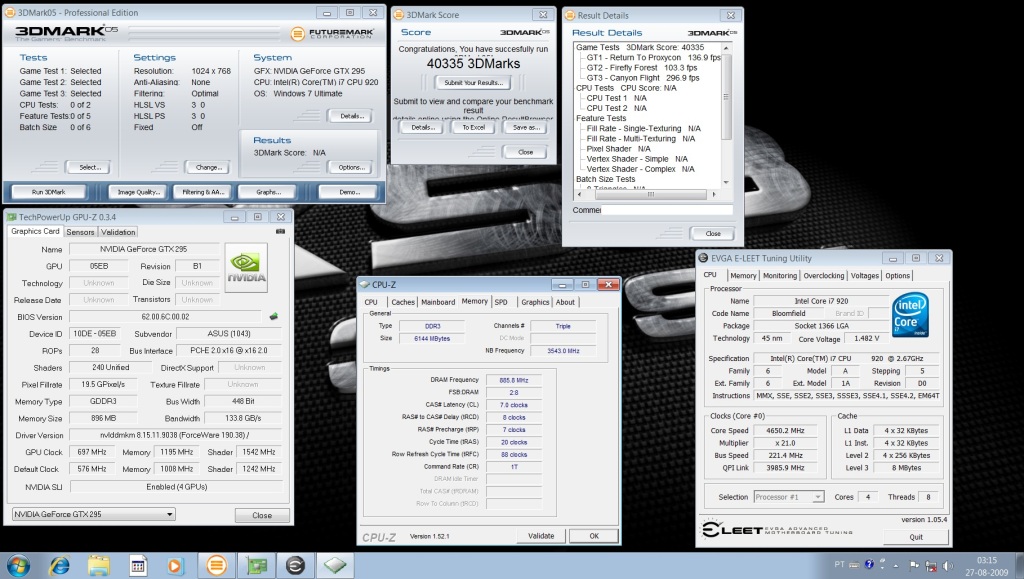
Task: Click the Result Details vertical scrollbar thumb
Action: (726, 97)
